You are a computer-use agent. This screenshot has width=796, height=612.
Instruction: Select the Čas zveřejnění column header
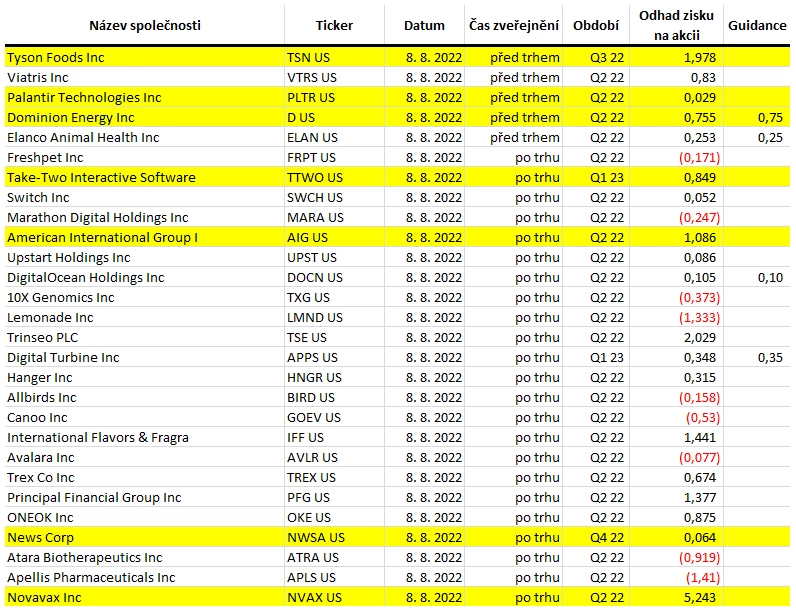(x=513, y=25)
